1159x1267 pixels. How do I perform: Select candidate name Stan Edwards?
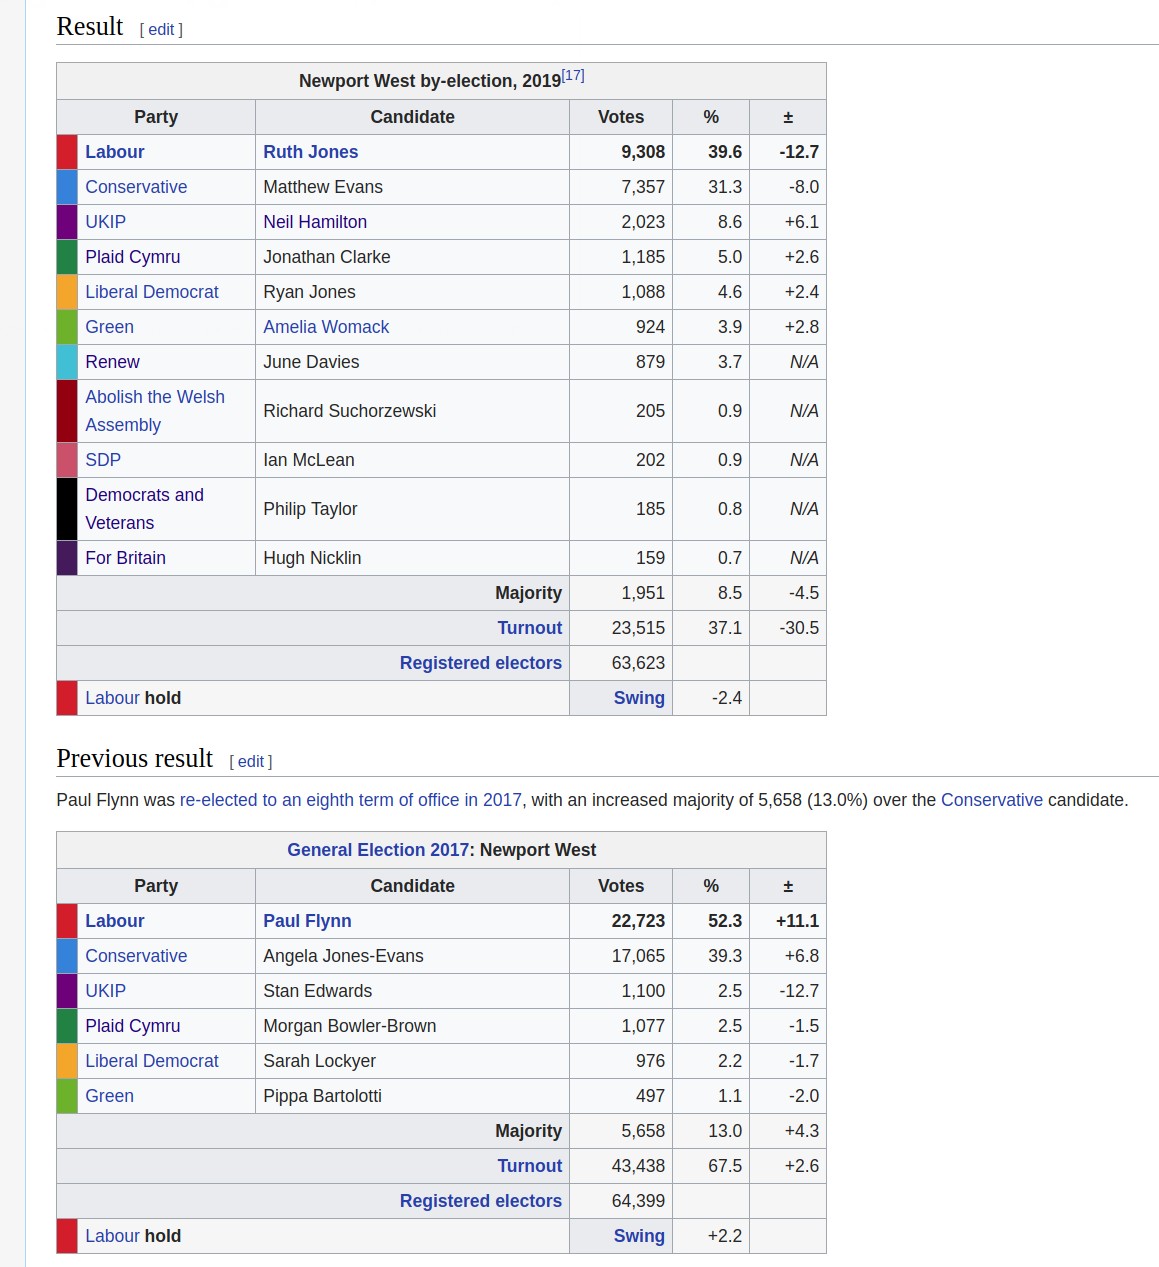[x=317, y=991]
